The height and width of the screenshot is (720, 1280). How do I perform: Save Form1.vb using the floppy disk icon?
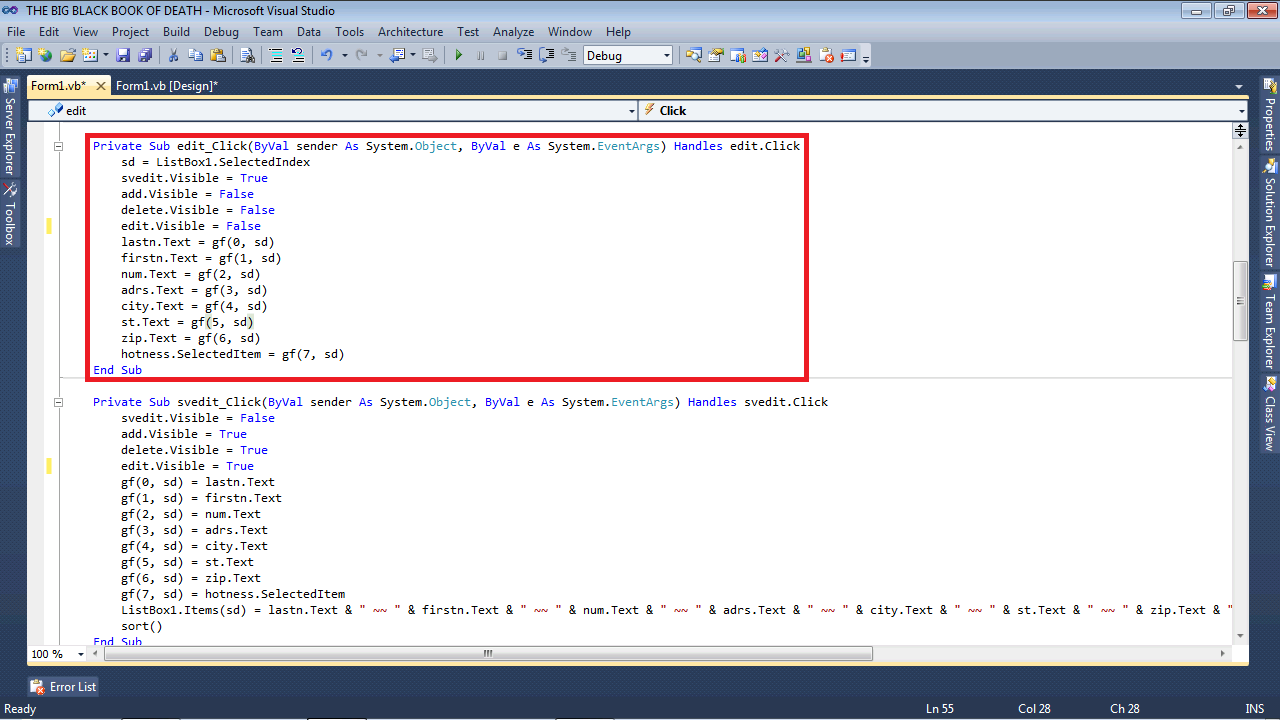coord(123,55)
